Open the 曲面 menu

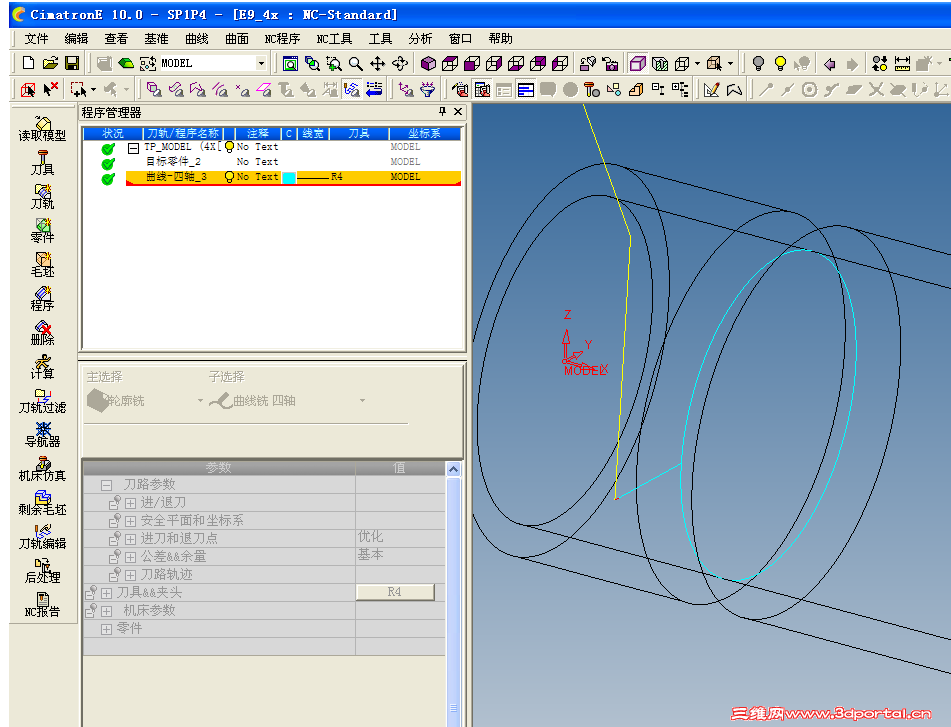(x=237, y=39)
